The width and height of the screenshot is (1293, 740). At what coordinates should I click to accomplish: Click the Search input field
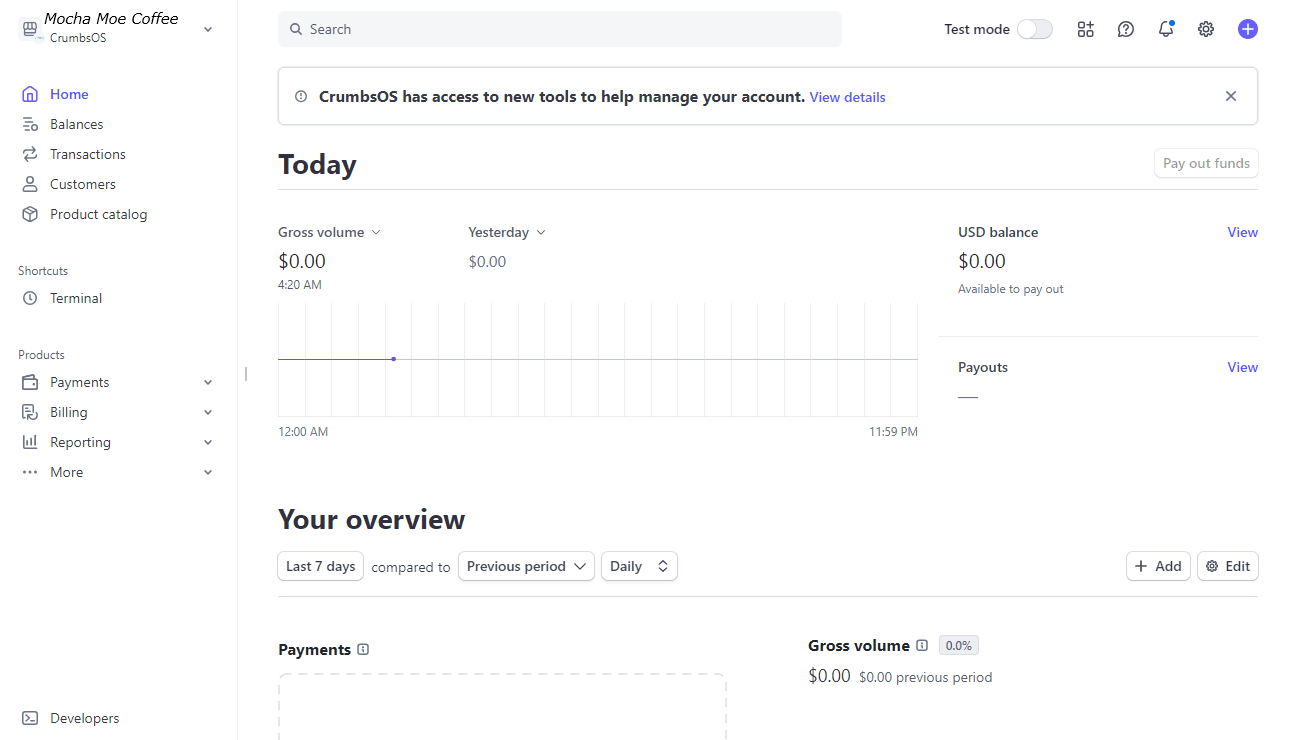point(560,29)
